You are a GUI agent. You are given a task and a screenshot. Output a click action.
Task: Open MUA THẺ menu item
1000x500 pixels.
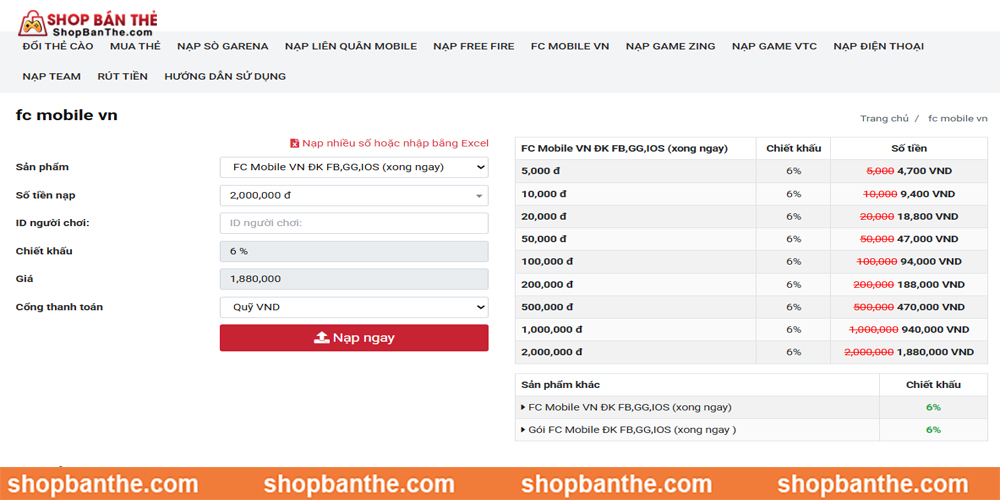pyautogui.click(x=135, y=46)
